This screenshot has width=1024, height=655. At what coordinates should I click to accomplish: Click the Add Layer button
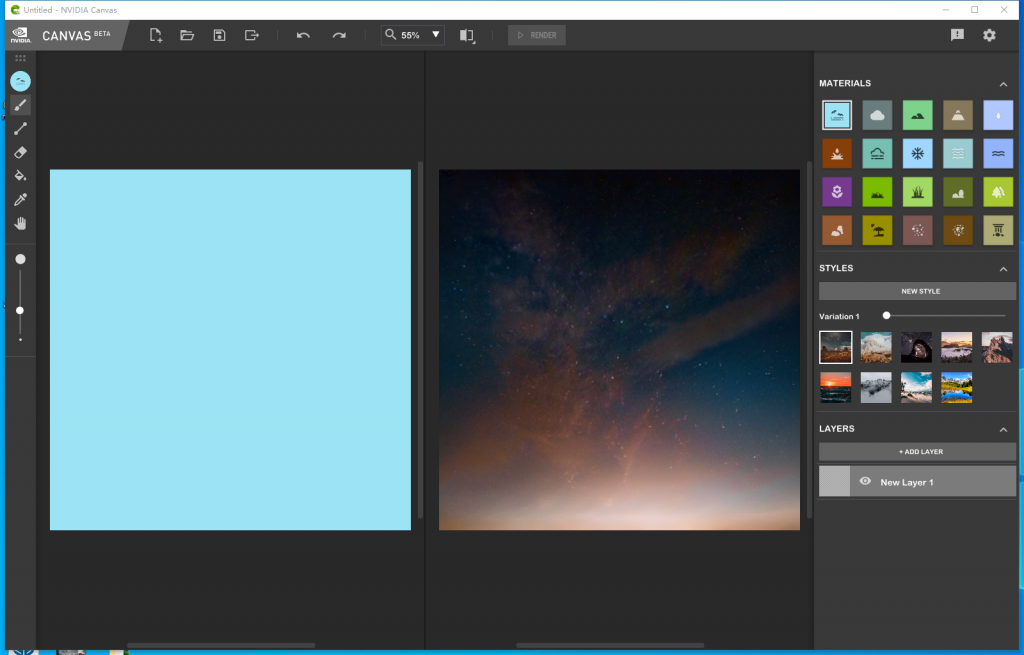pos(918,452)
